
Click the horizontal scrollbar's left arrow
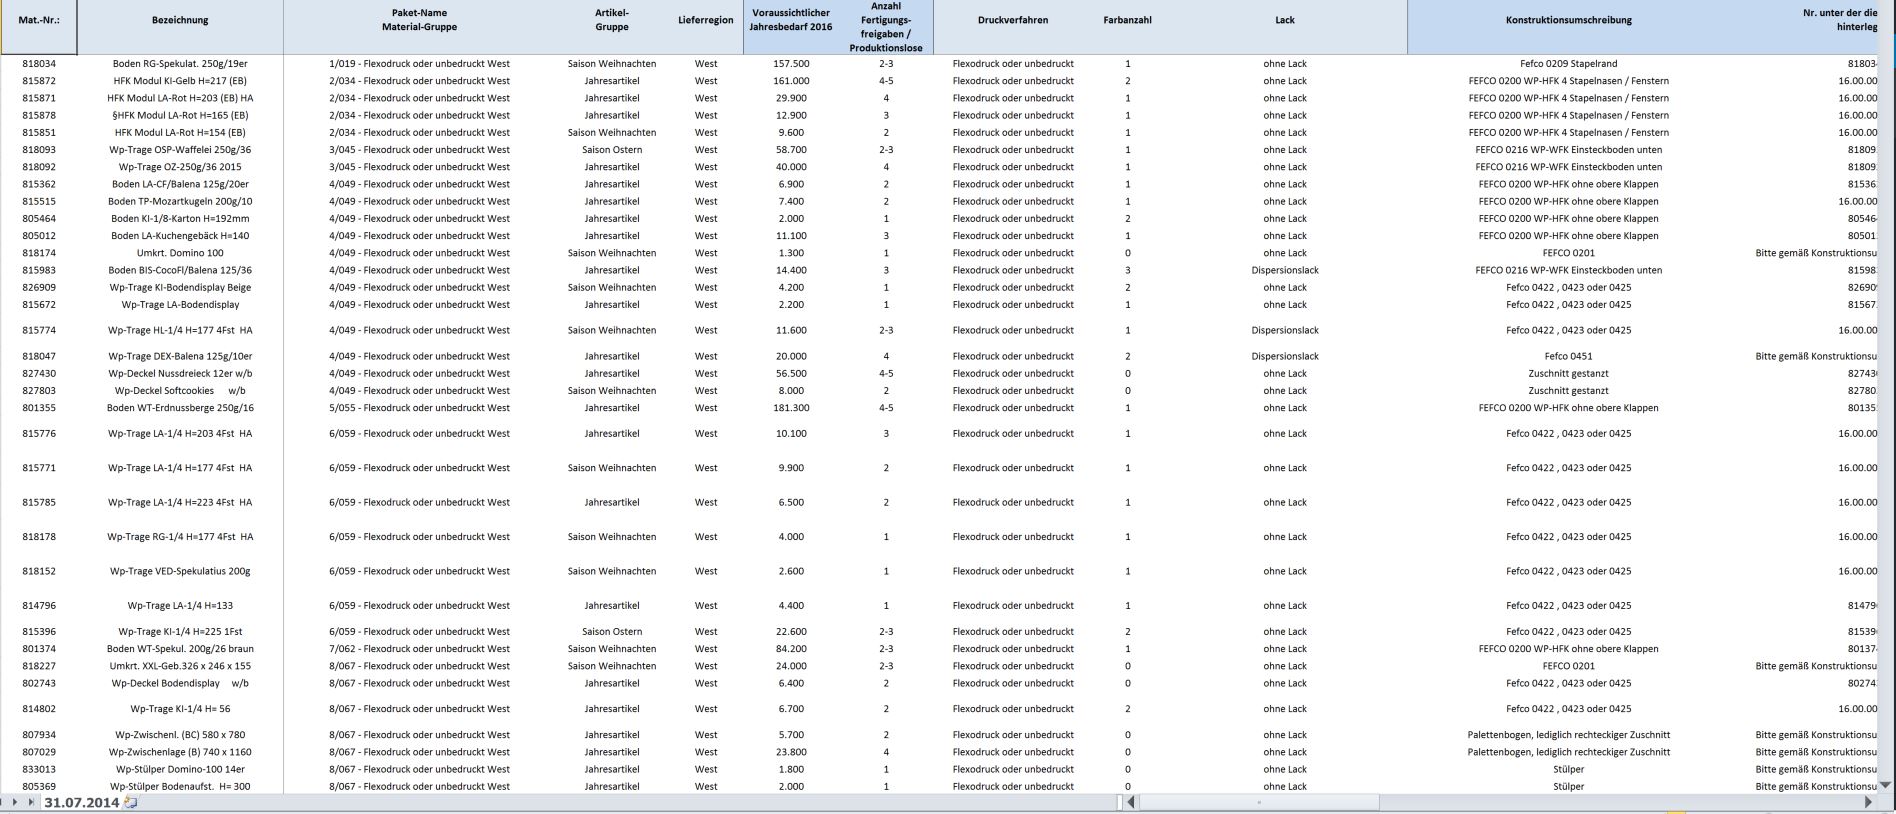click(1131, 802)
